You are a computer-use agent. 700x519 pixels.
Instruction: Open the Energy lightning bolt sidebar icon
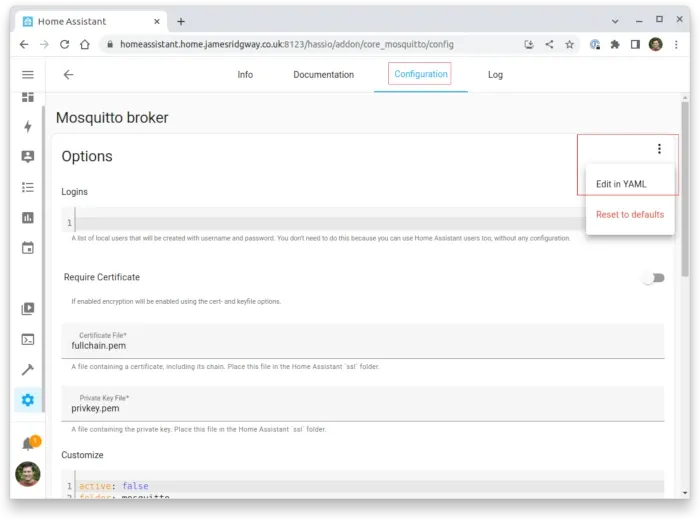coord(28,127)
